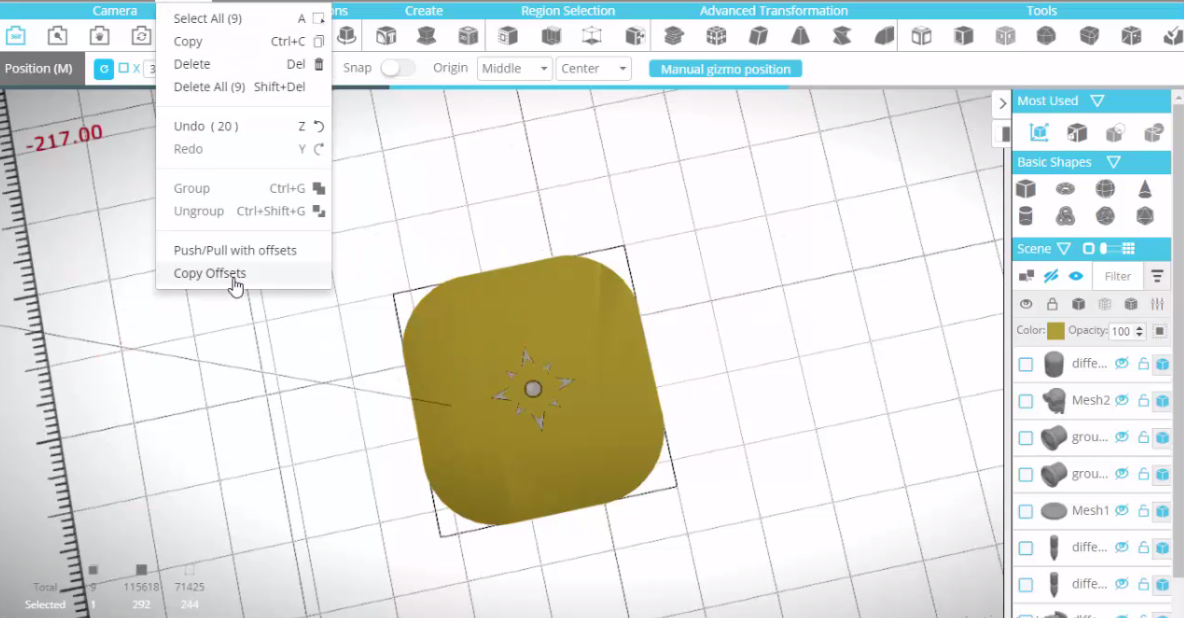Image resolution: width=1184 pixels, height=618 pixels.
Task: Click the extrude shape create icon
Action: click(x=427, y=36)
